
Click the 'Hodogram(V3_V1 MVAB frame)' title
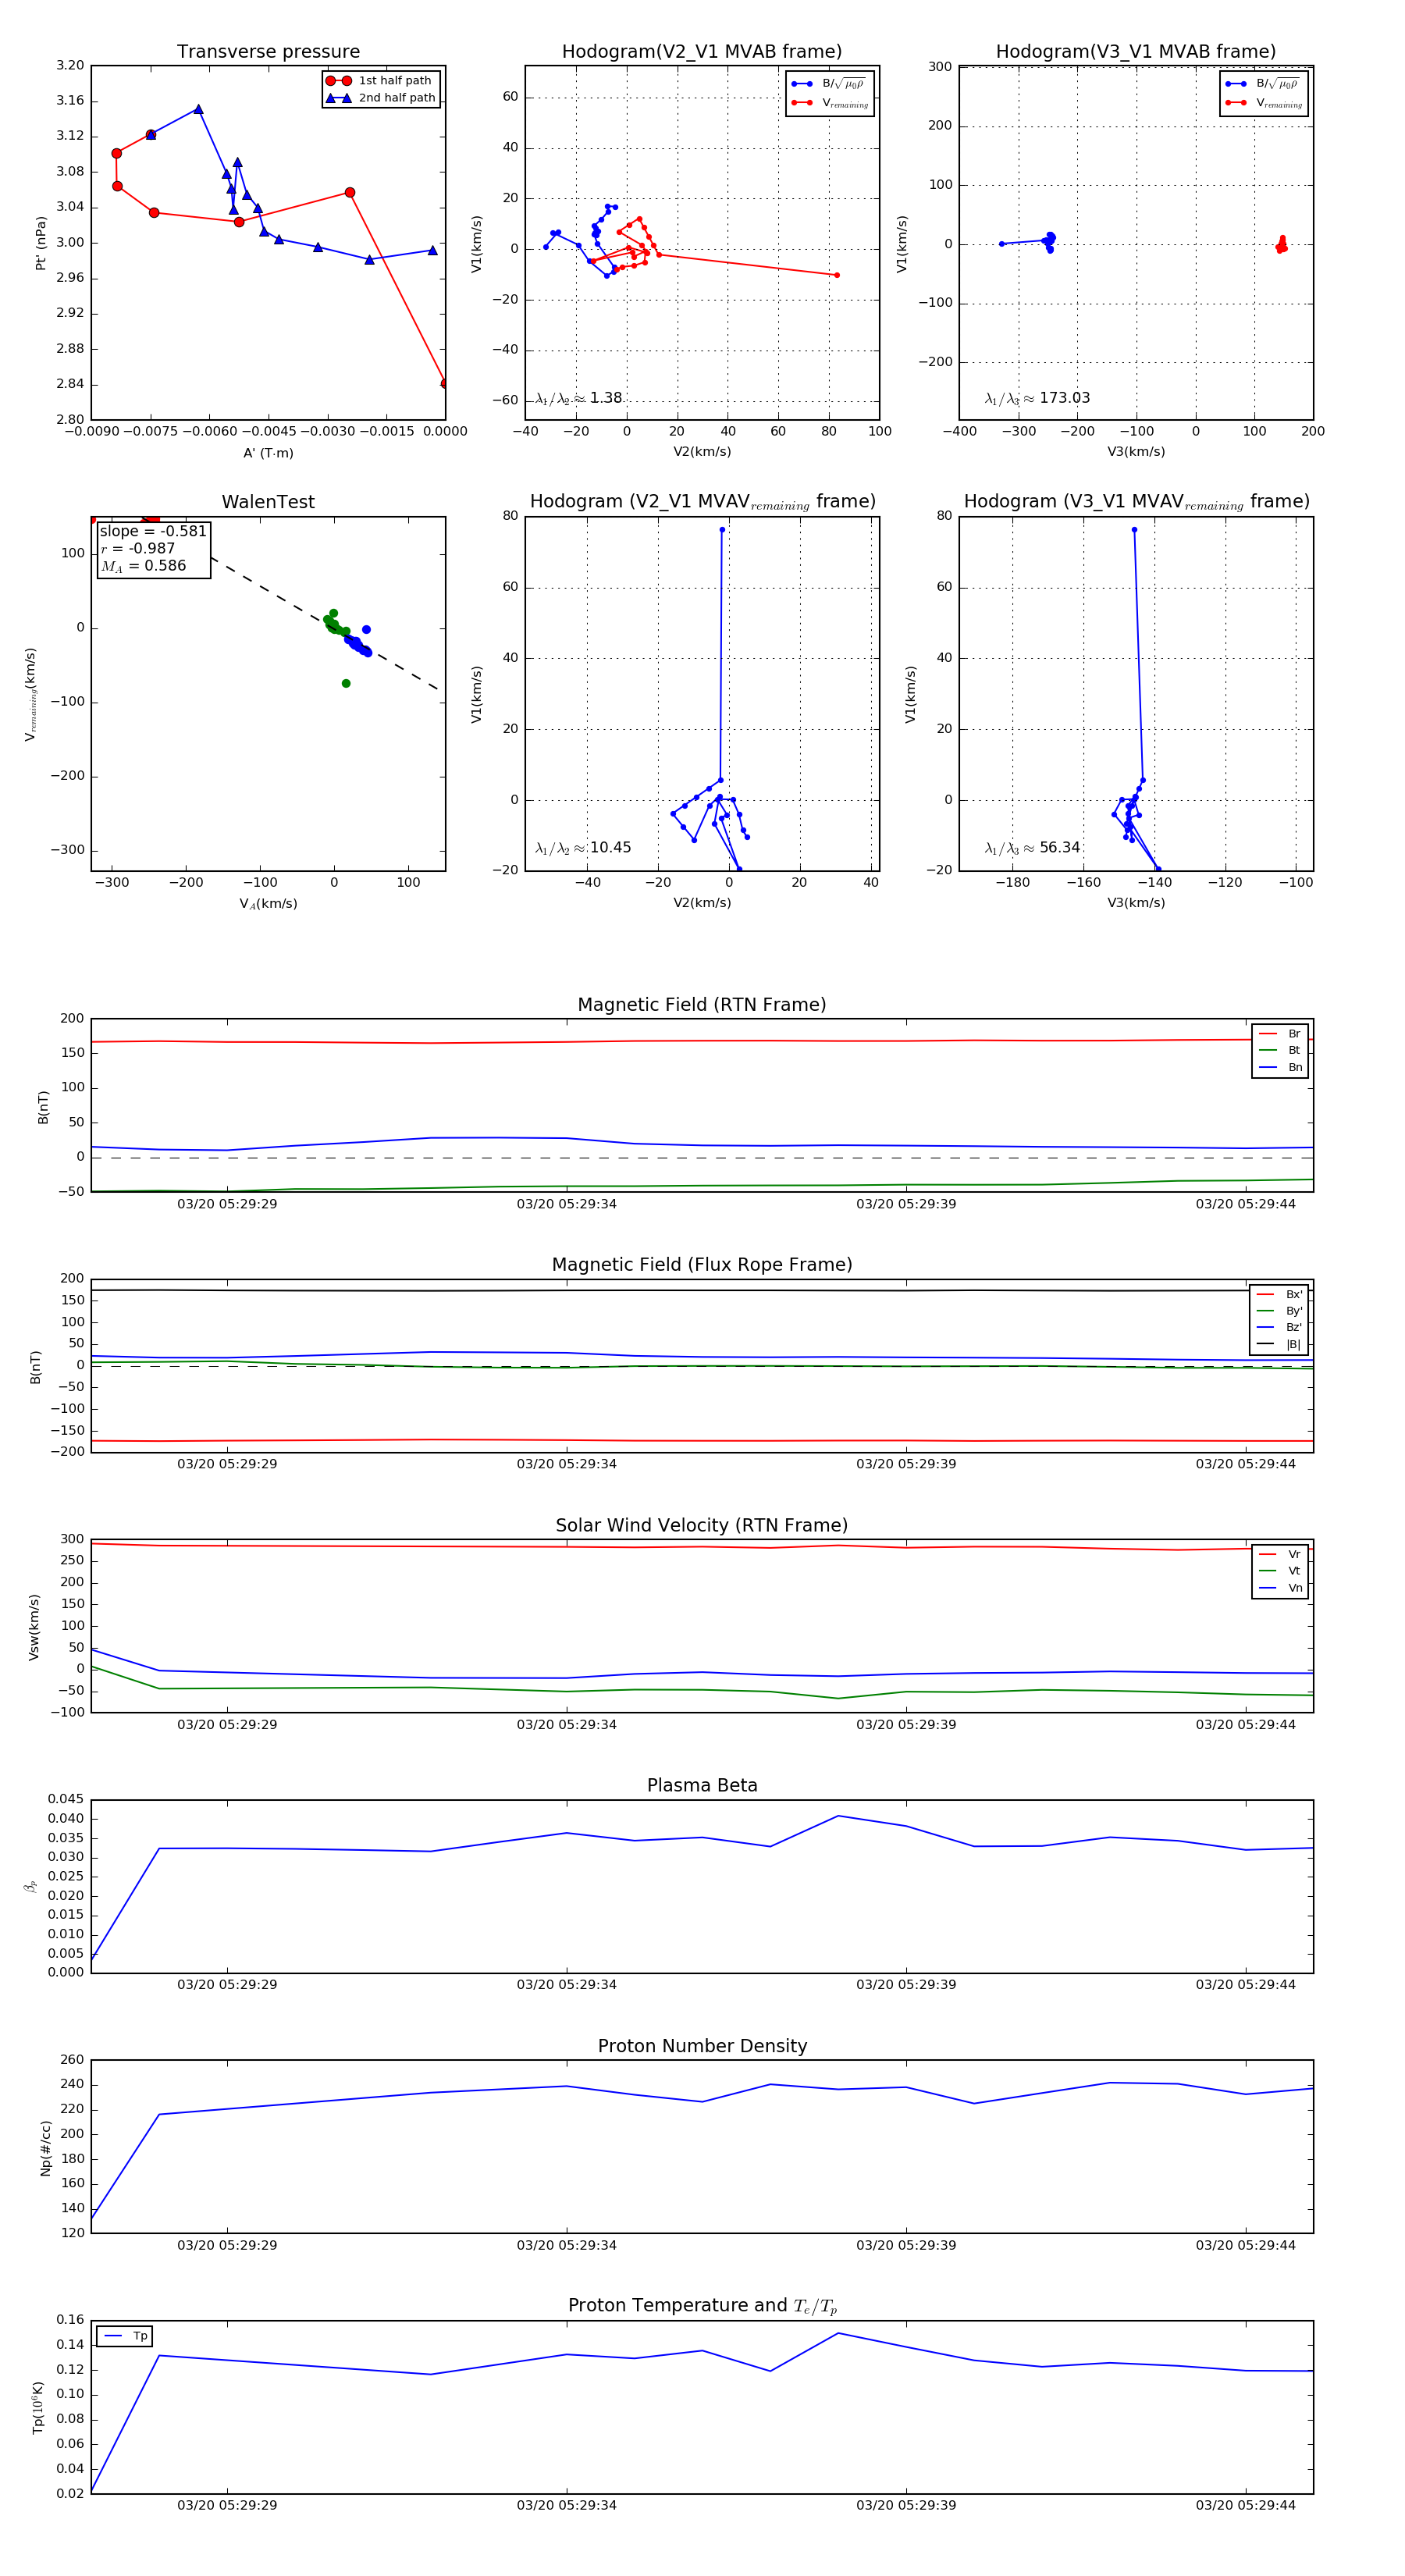[1135, 52]
